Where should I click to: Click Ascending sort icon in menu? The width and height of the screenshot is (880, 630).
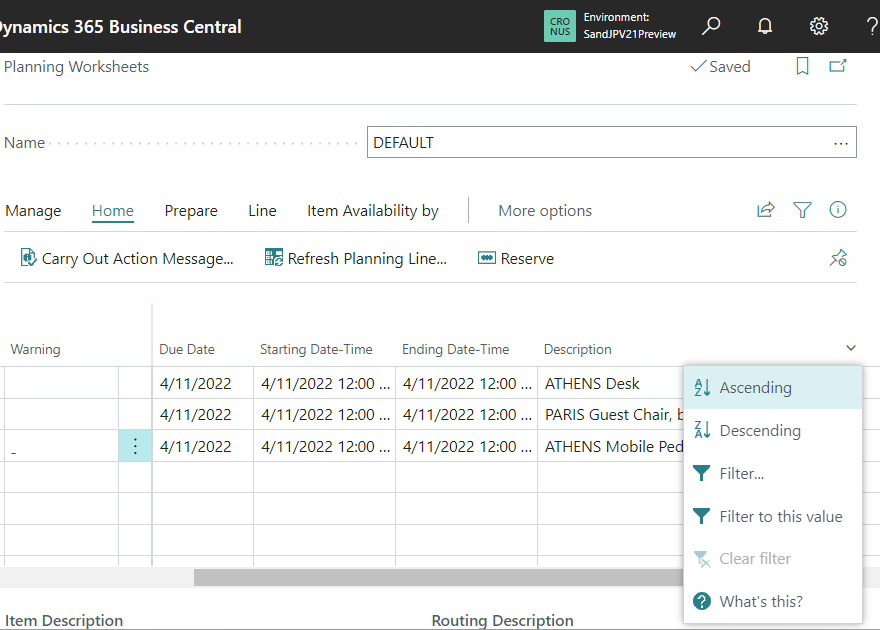[702, 388]
